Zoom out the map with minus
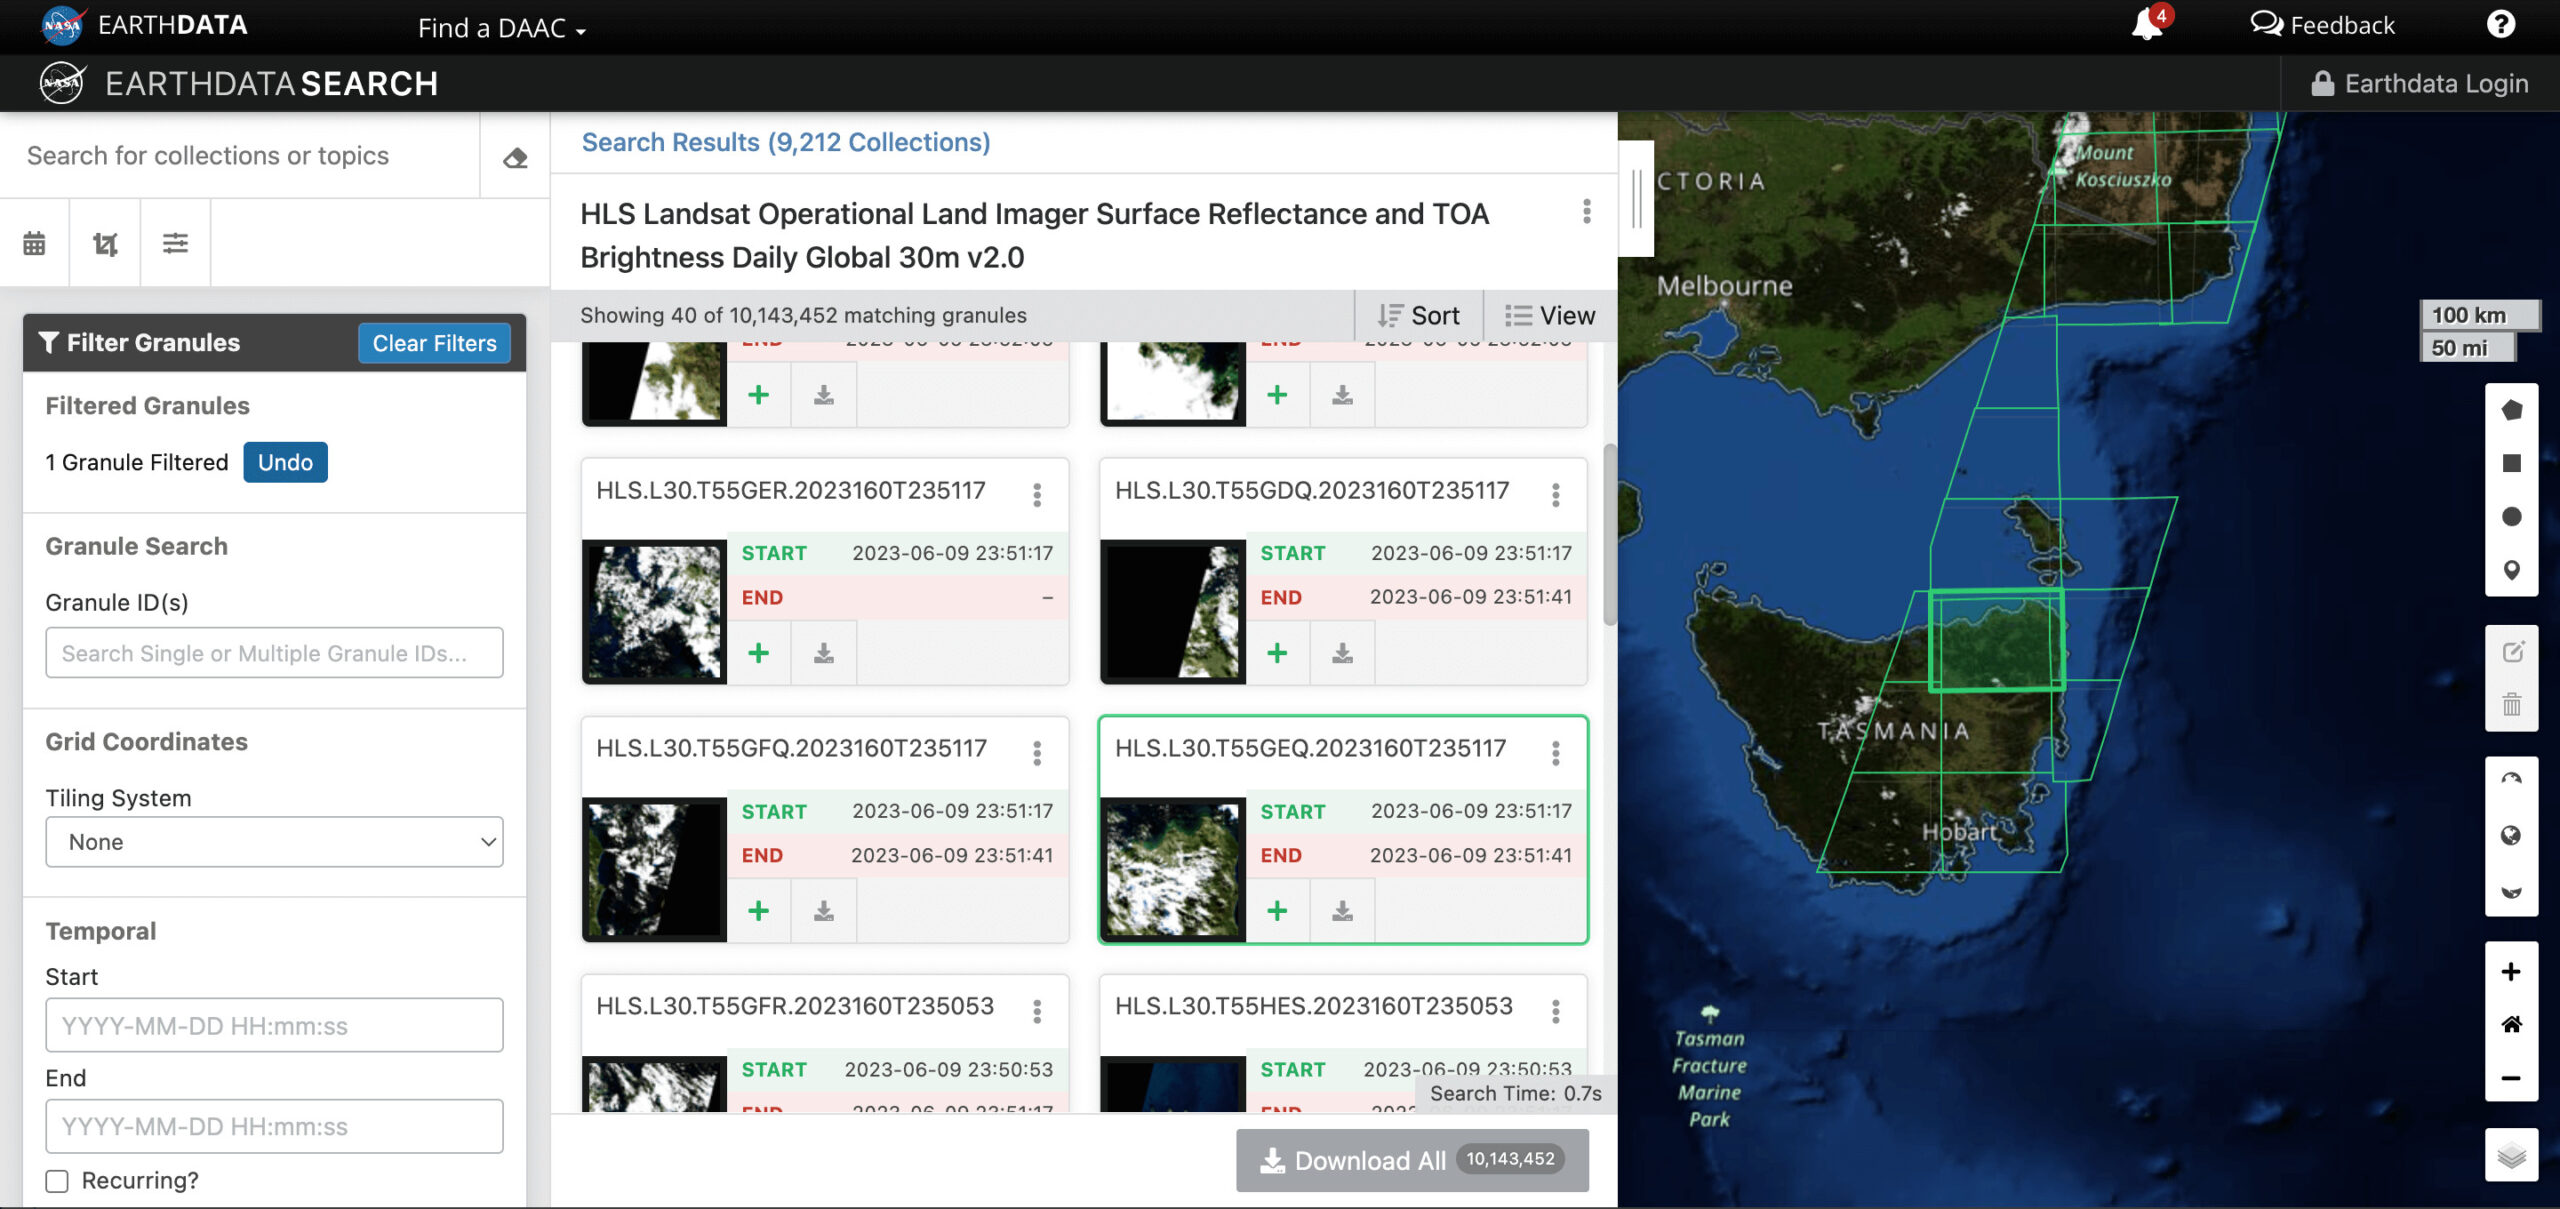This screenshot has height=1209, width=2560. pyautogui.click(x=2511, y=1078)
